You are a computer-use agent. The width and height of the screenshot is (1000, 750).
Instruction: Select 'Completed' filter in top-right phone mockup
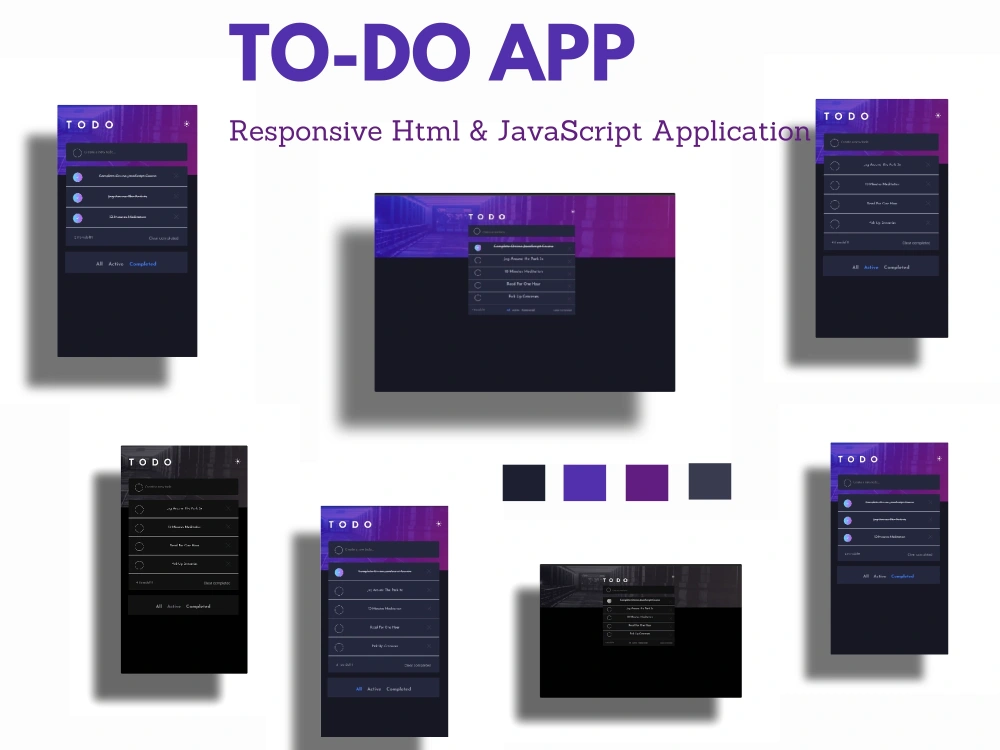897,267
